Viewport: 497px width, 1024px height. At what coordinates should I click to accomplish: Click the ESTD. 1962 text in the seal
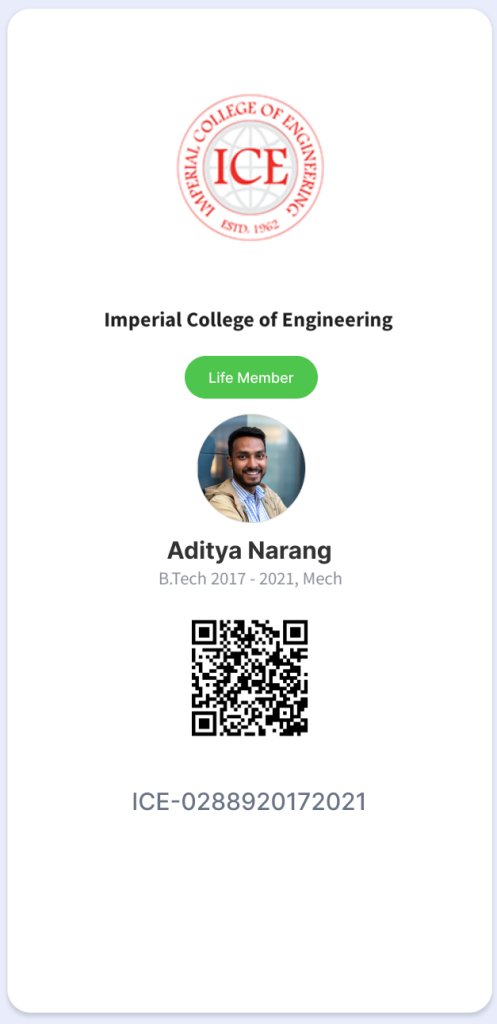250,225
